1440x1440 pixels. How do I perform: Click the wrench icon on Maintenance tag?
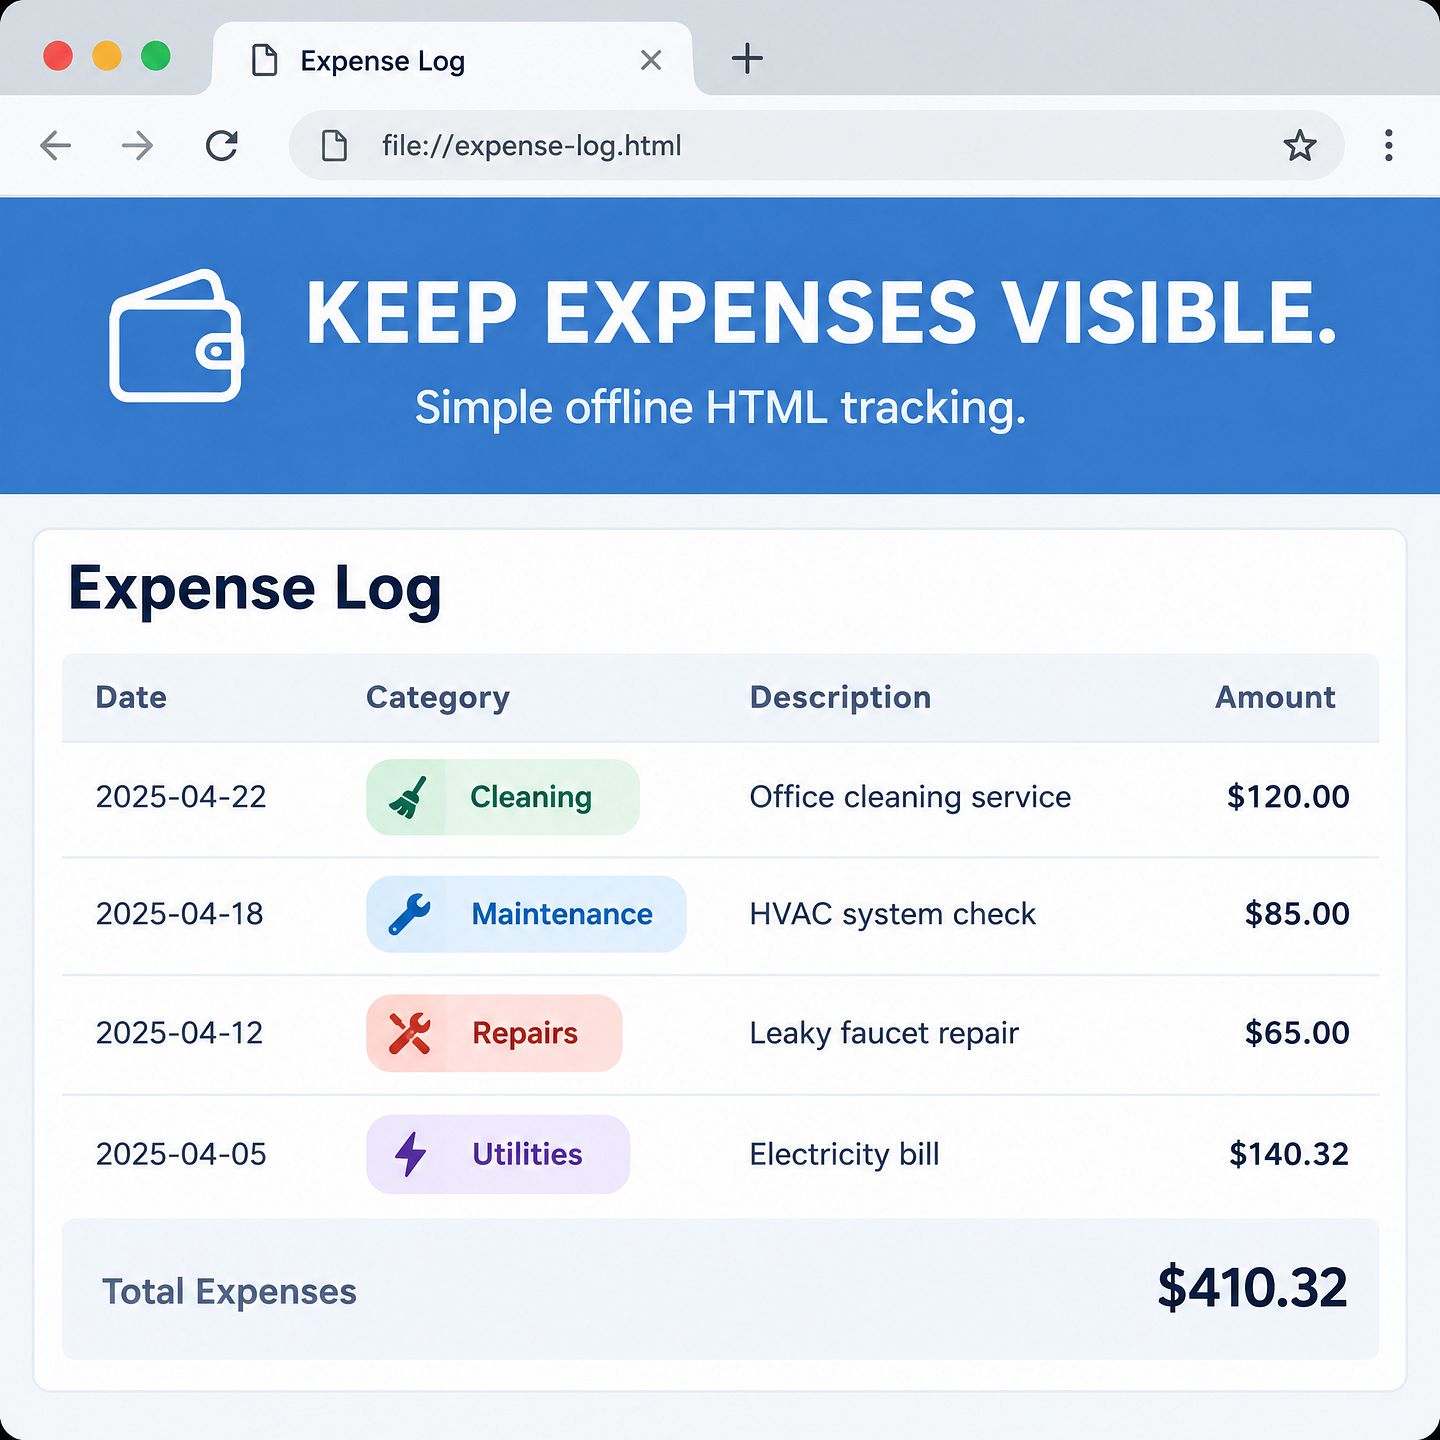409,914
